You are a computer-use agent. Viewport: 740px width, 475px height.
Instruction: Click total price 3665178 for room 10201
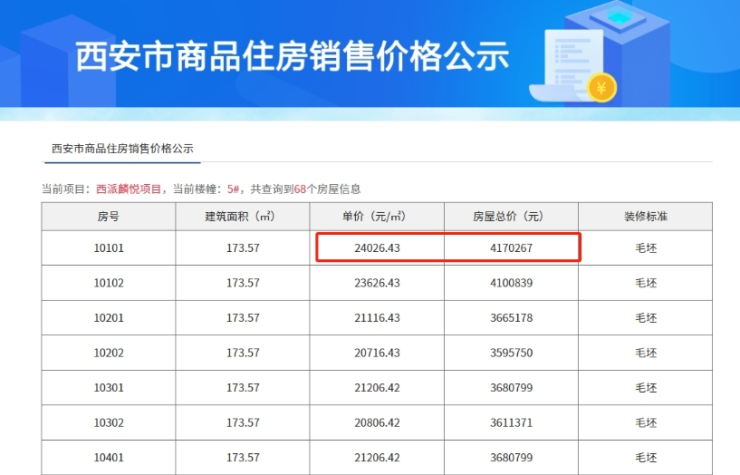point(513,318)
